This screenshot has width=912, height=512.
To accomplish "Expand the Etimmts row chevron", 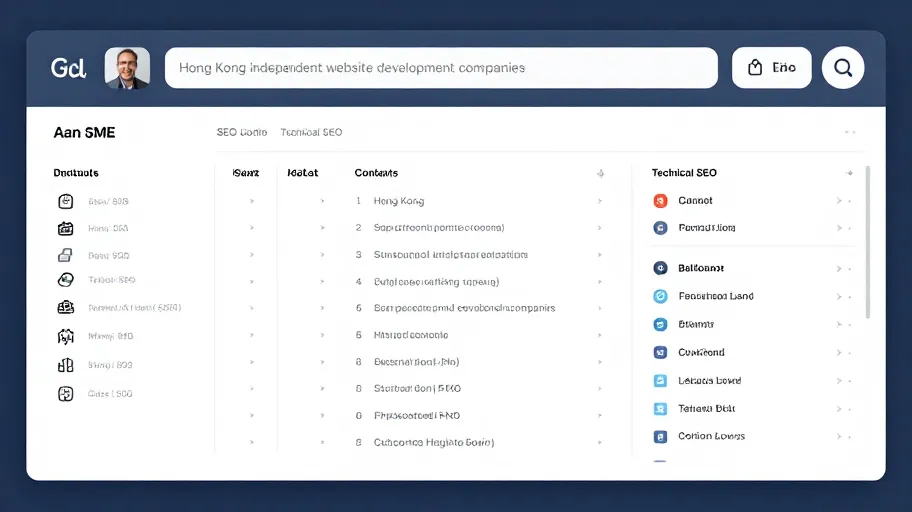I will click(x=839, y=324).
